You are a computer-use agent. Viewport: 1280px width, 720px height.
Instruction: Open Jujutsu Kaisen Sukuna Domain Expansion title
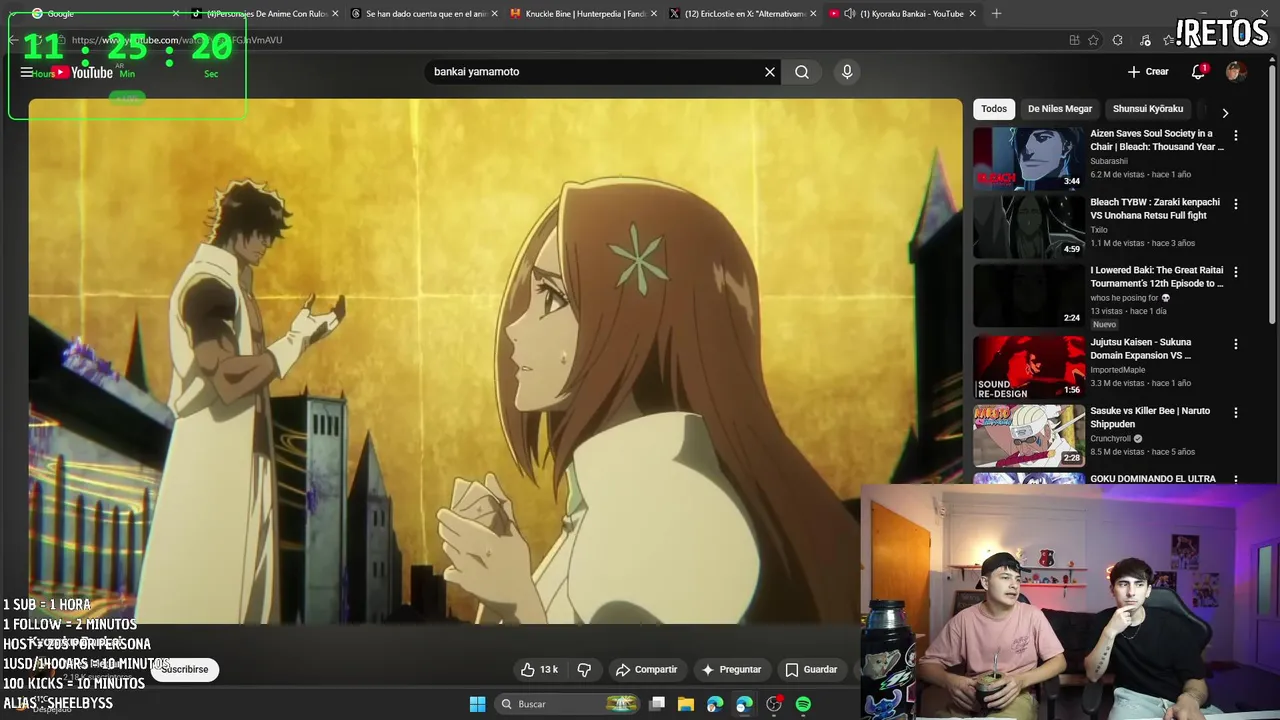pos(1141,348)
